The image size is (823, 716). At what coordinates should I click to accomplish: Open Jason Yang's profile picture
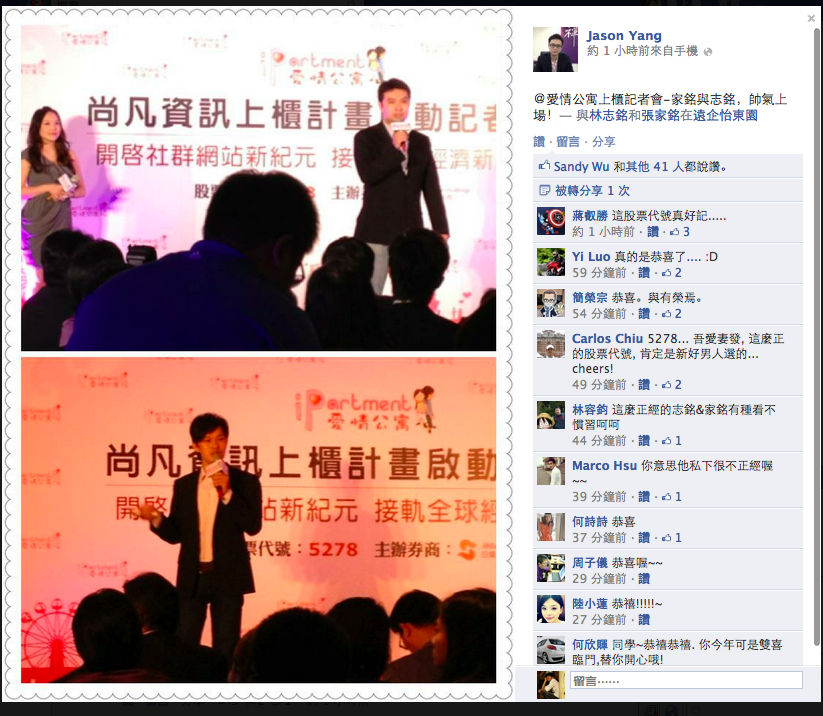coord(555,49)
